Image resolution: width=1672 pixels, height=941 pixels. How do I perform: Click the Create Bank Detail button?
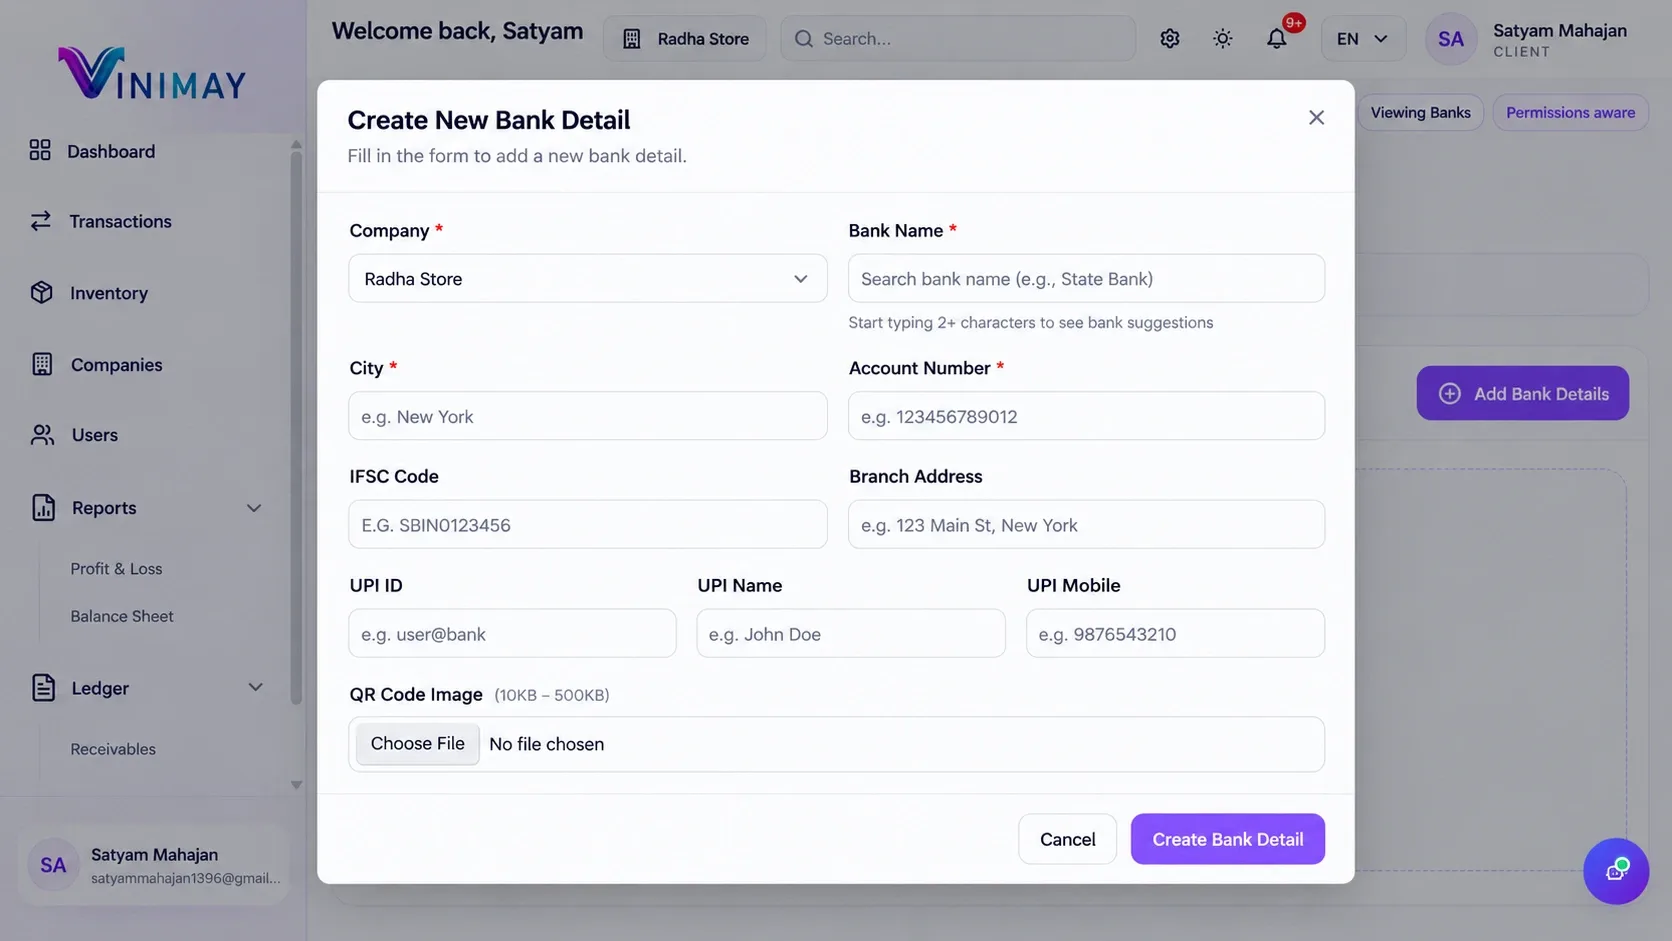click(x=1228, y=839)
